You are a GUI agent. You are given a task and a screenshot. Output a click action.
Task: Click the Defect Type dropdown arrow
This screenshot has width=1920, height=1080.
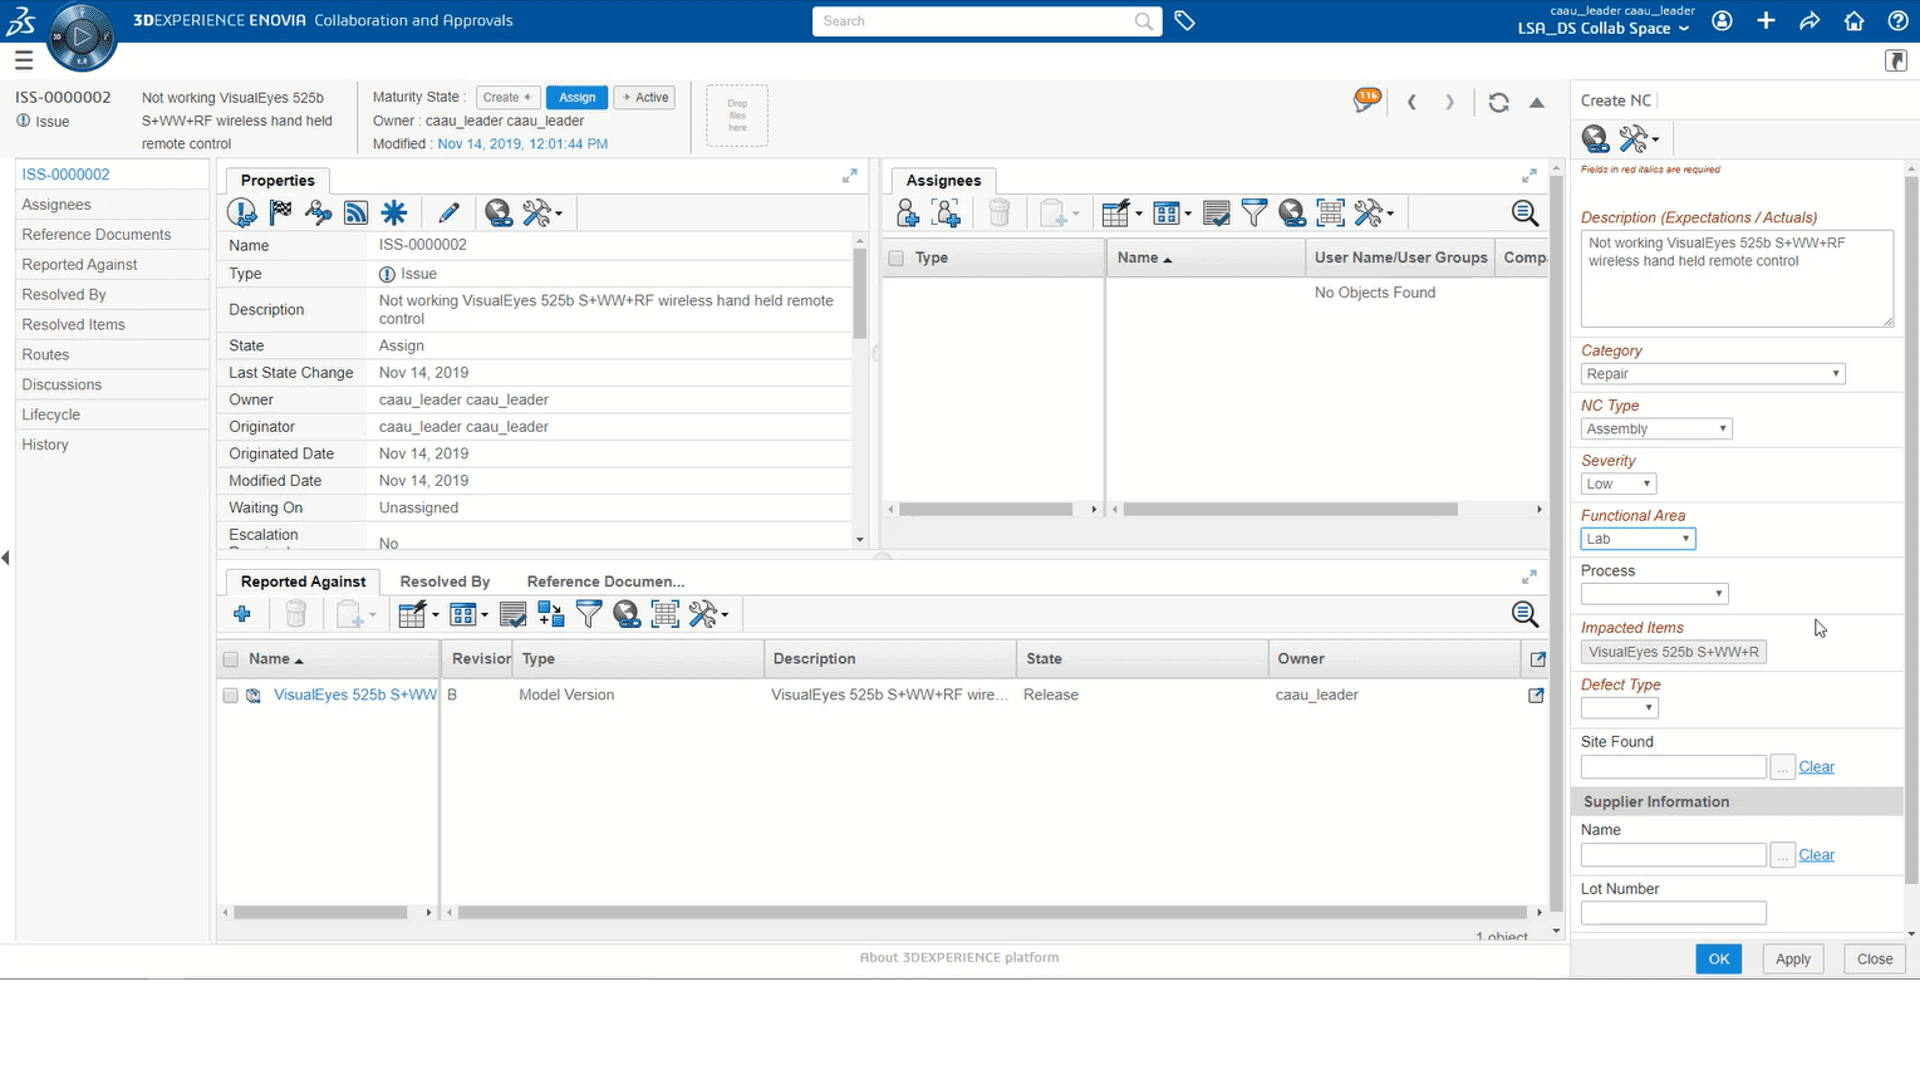1647,707
